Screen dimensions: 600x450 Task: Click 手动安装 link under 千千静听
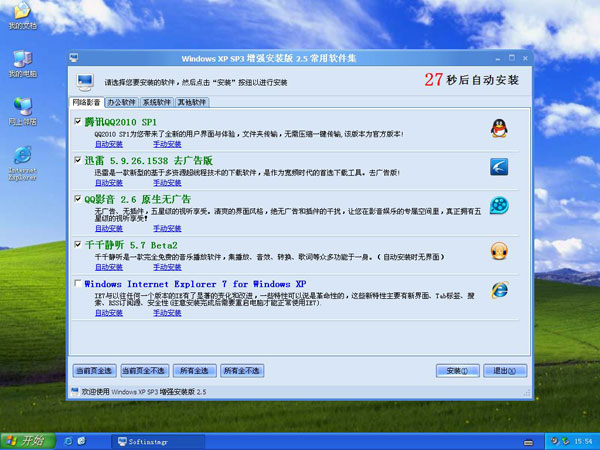pyautogui.click(x=167, y=267)
